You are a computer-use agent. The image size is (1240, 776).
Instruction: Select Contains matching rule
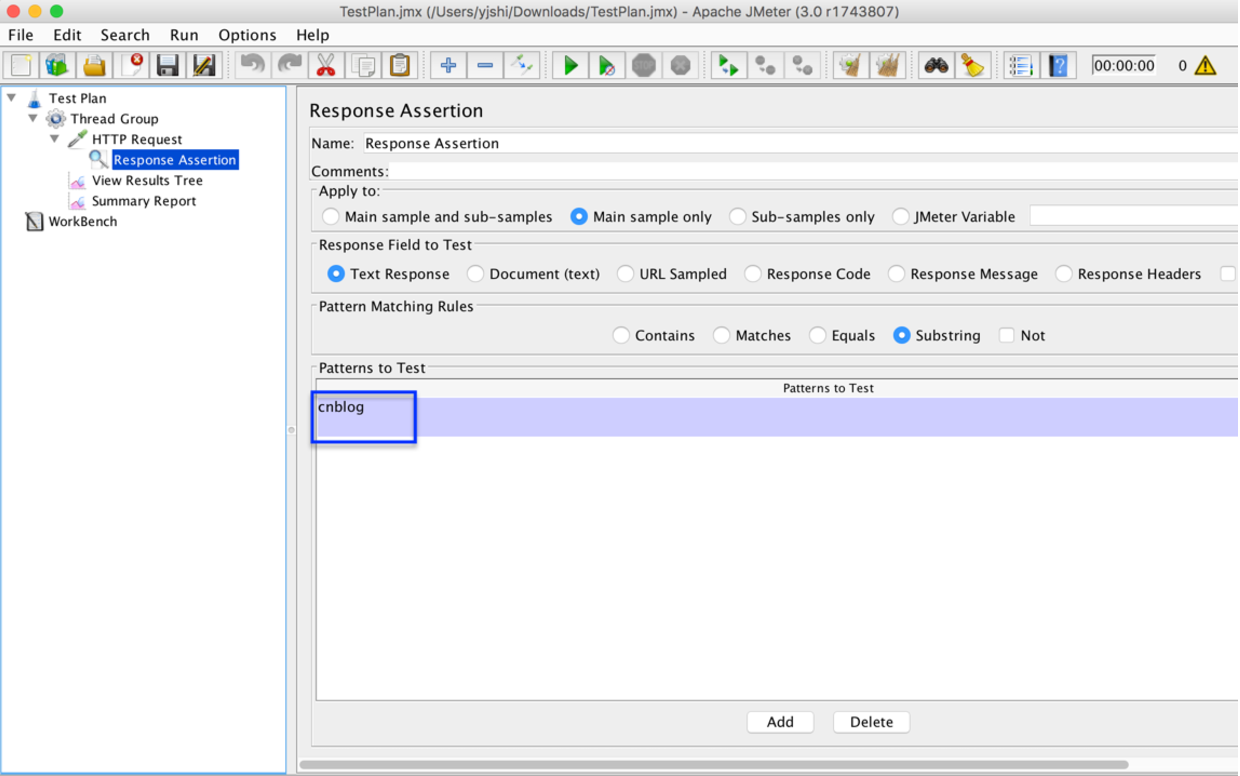(621, 336)
